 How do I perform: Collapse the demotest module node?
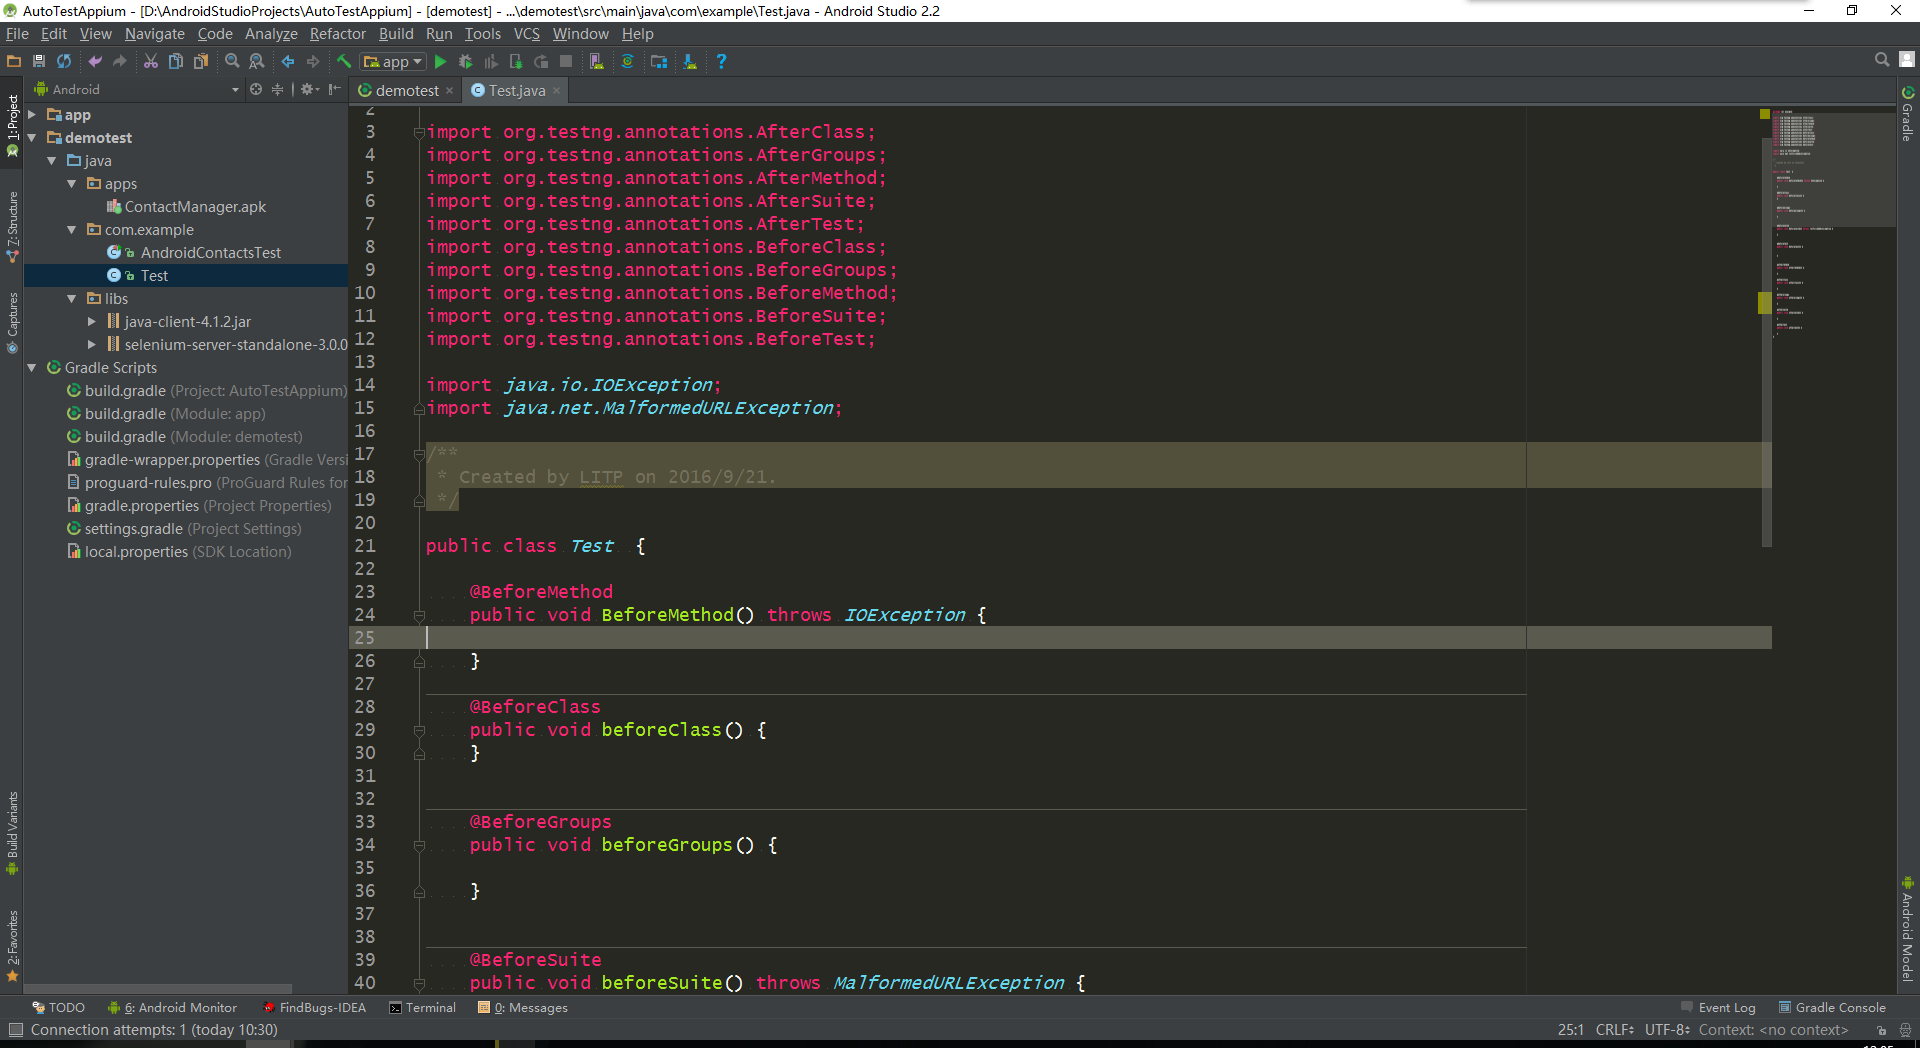click(x=32, y=138)
